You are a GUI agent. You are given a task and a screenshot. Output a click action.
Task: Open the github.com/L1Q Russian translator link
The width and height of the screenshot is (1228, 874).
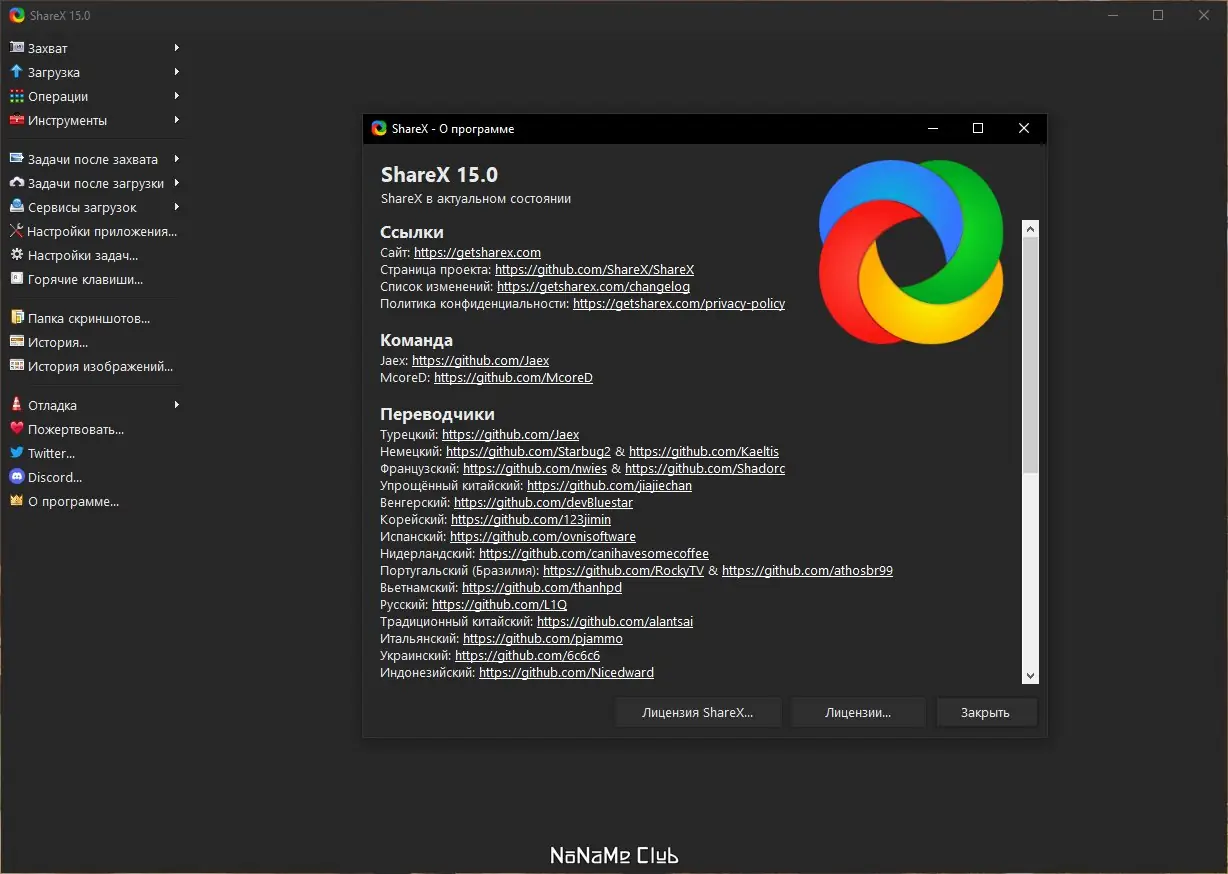[x=499, y=605]
